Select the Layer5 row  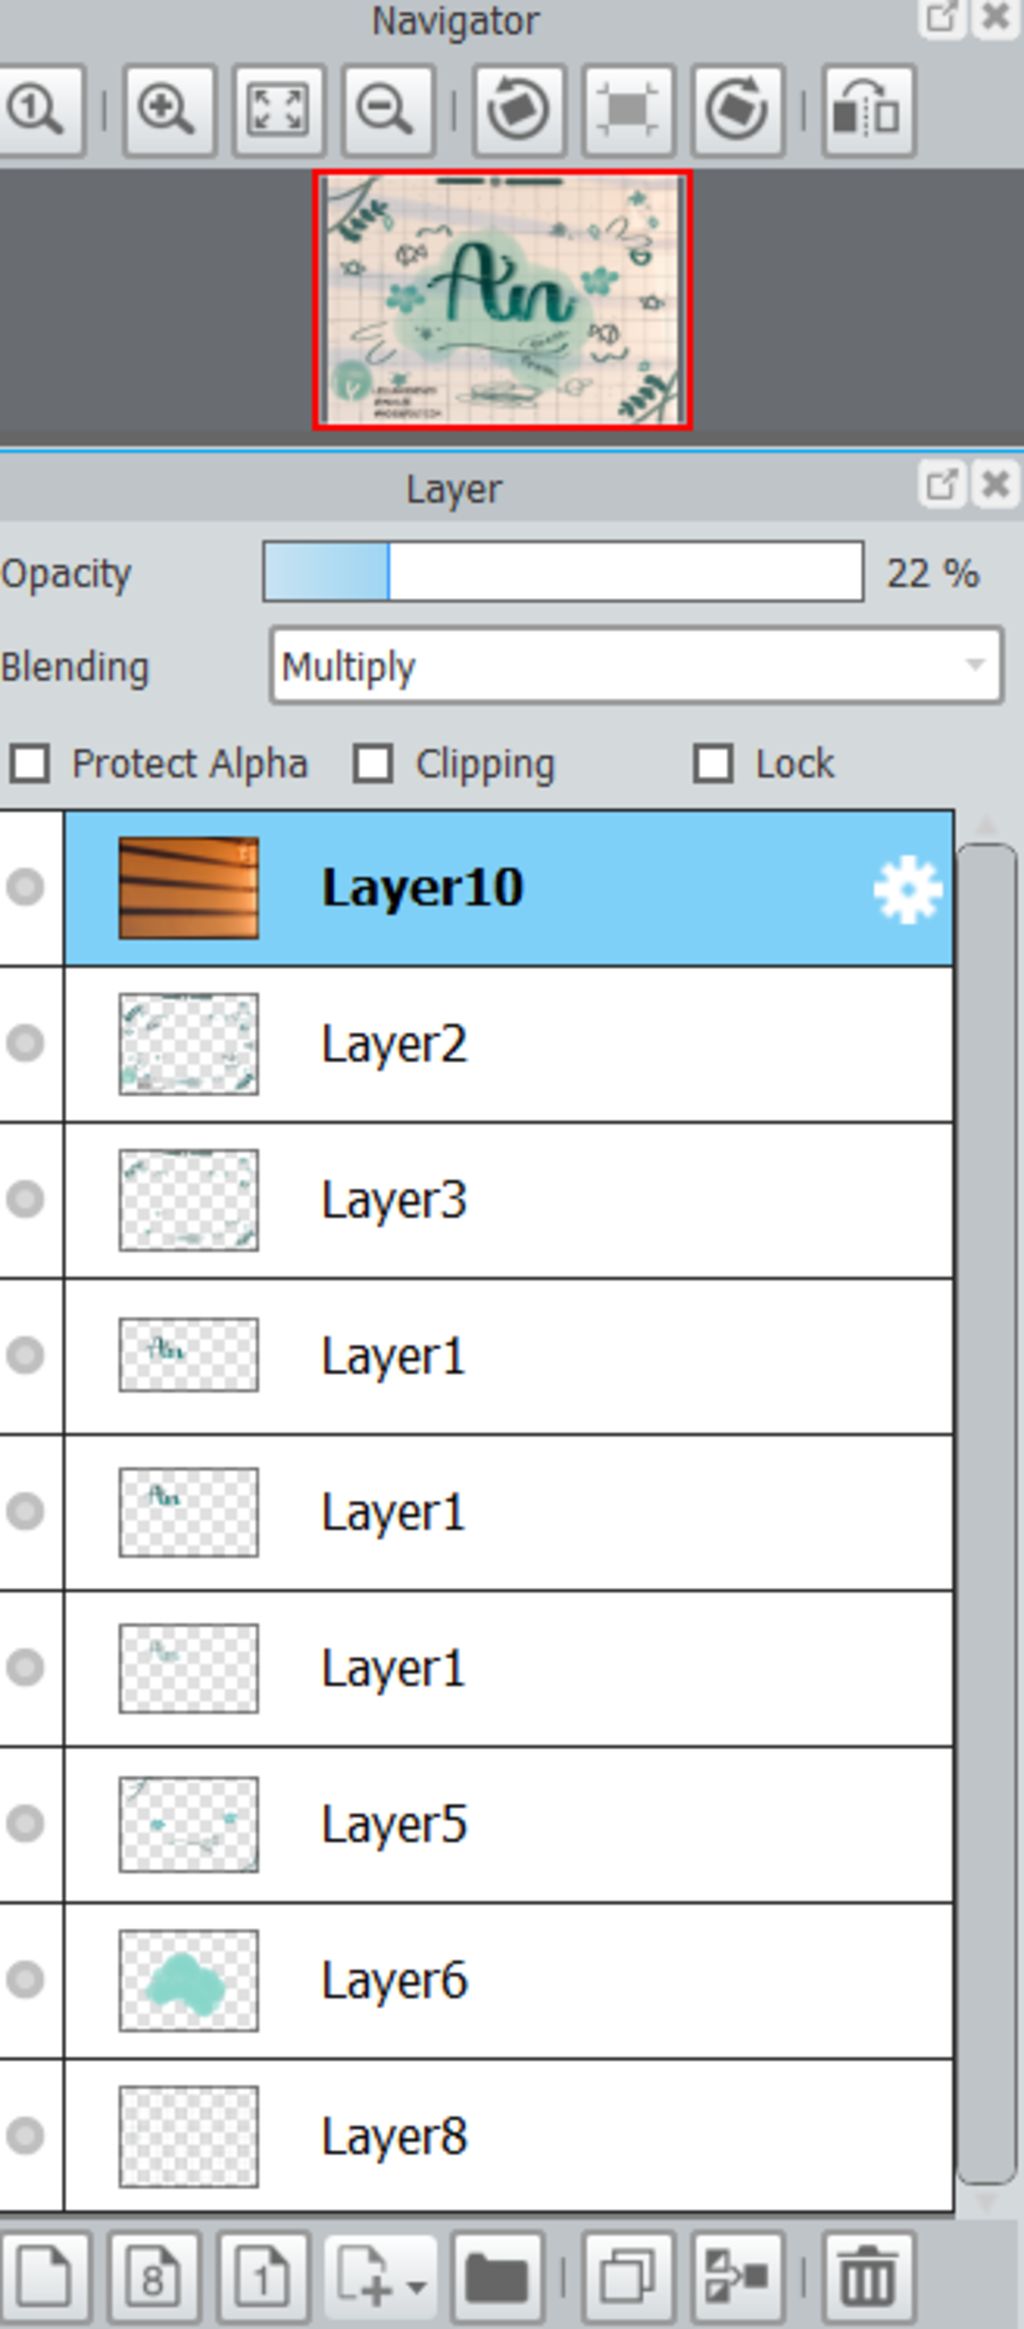point(508,1824)
